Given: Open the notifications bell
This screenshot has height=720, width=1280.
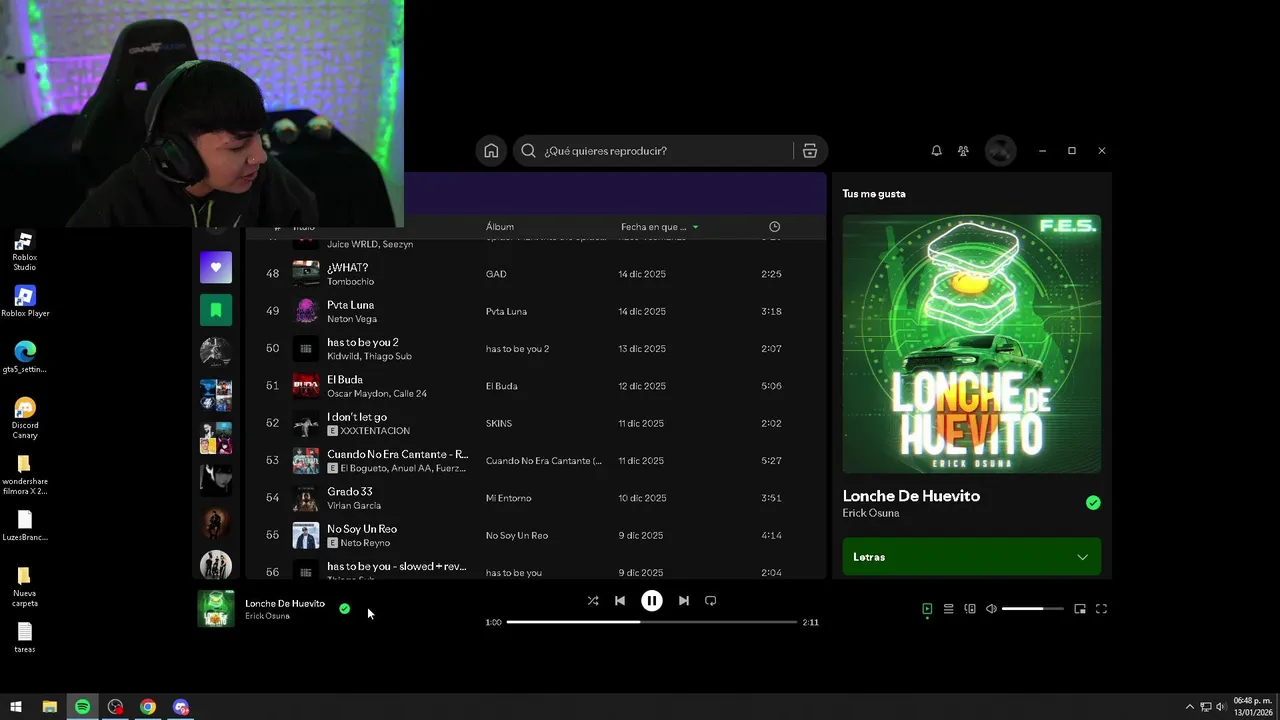Looking at the screenshot, I should point(936,151).
